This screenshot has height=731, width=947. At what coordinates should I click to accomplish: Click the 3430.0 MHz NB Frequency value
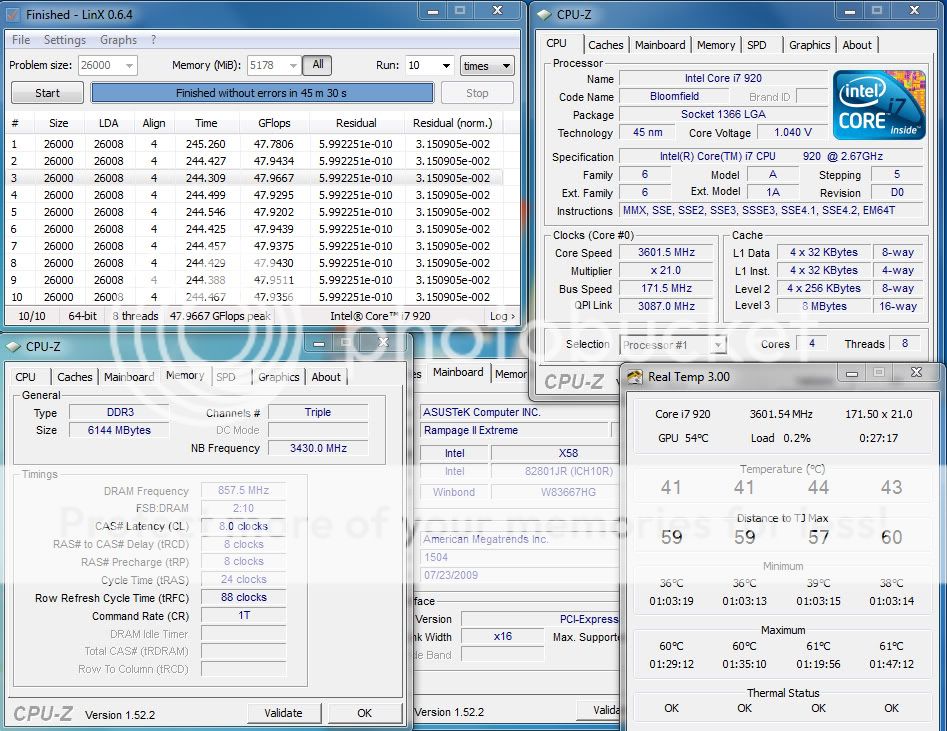318,448
